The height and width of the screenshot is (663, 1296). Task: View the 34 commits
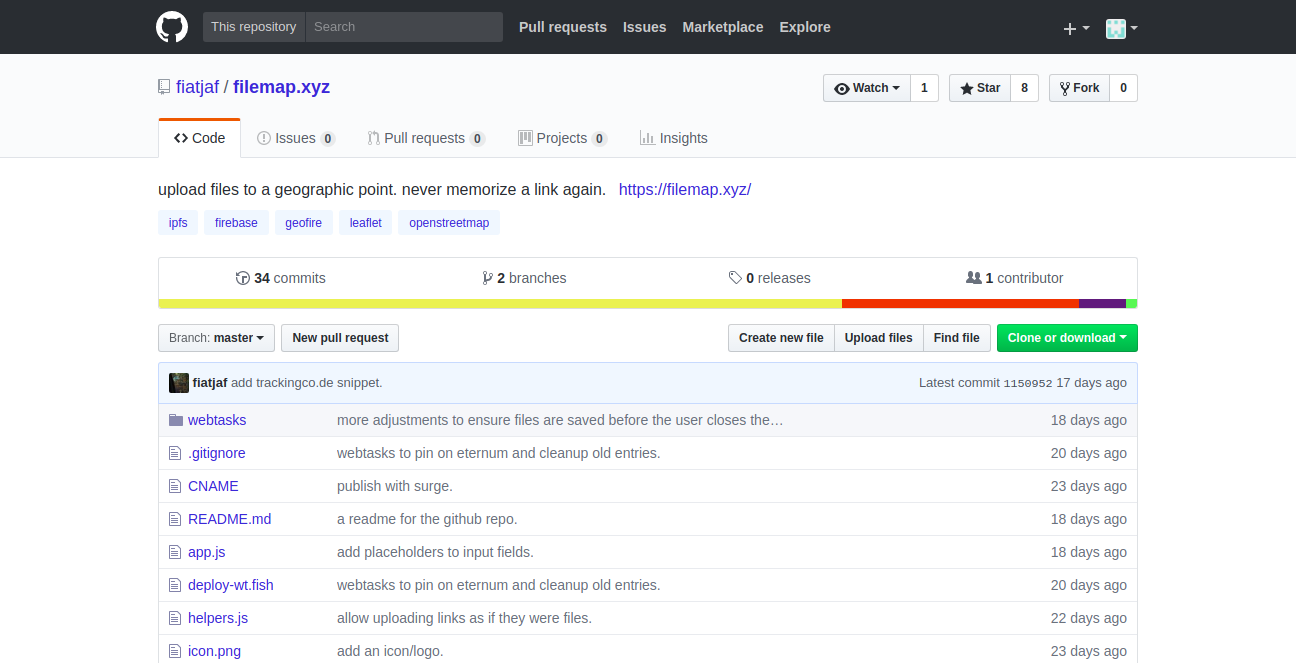(x=281, y=278)
